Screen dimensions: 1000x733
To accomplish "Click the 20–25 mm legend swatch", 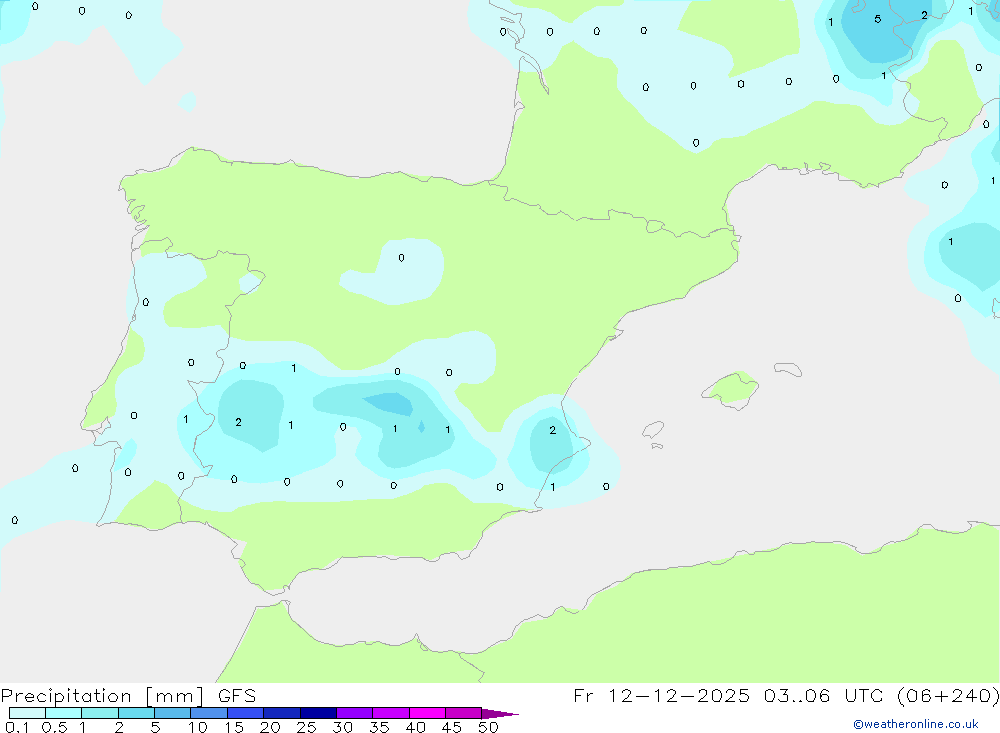I will pos(282,713).
